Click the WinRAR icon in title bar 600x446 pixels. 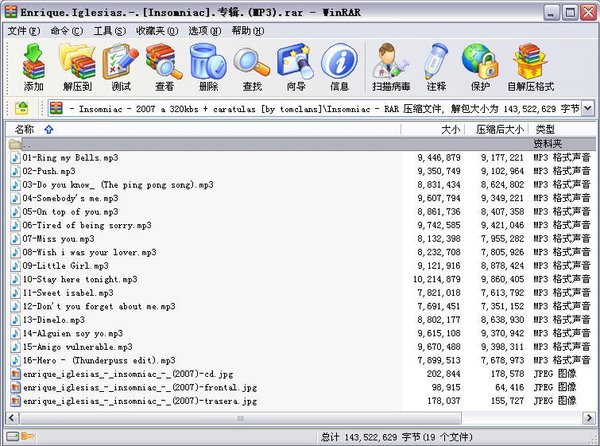point(11,12)
